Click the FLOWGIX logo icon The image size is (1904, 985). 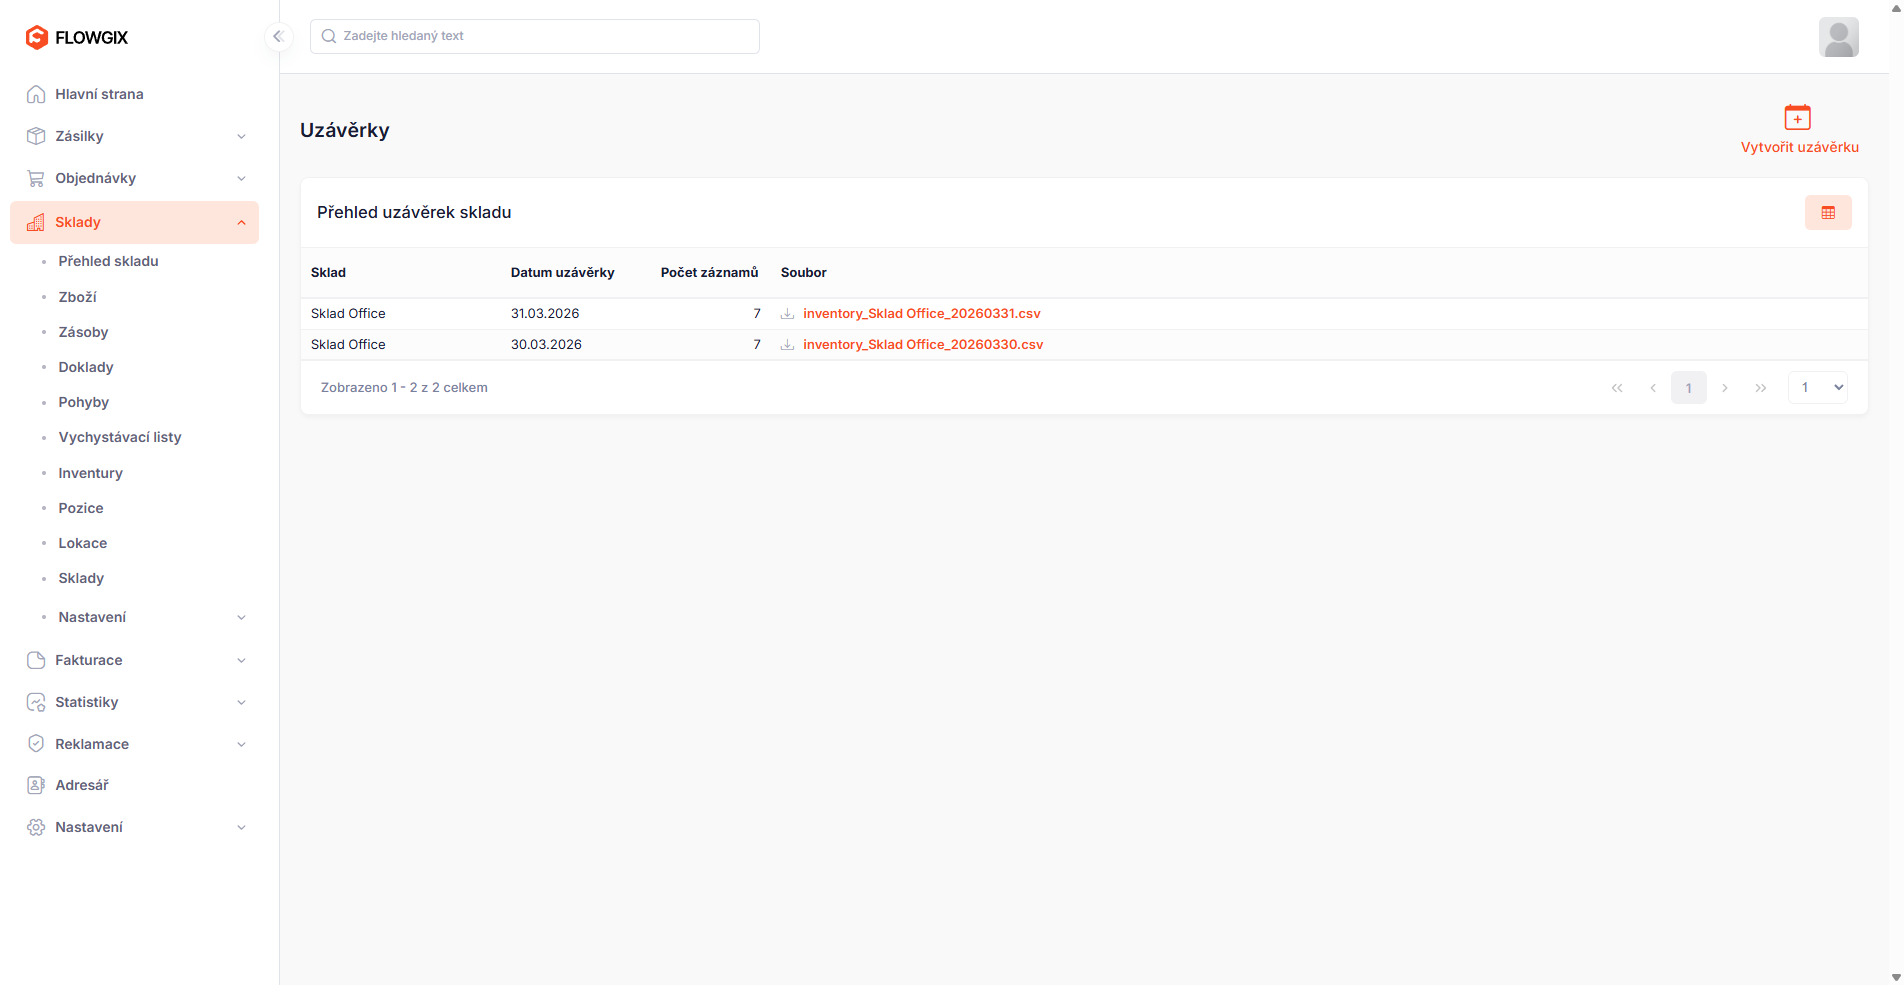(37, 37)
